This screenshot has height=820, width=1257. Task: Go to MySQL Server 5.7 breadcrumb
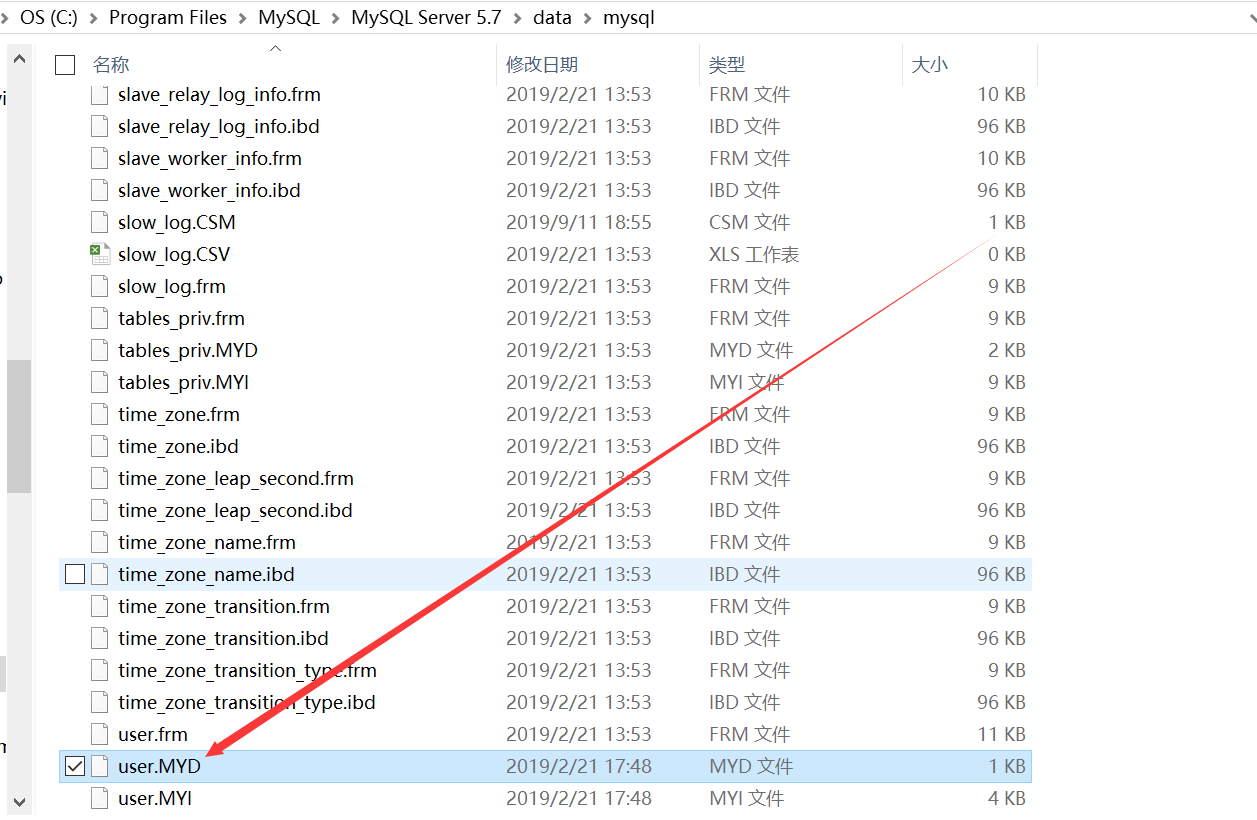point(426,18)
